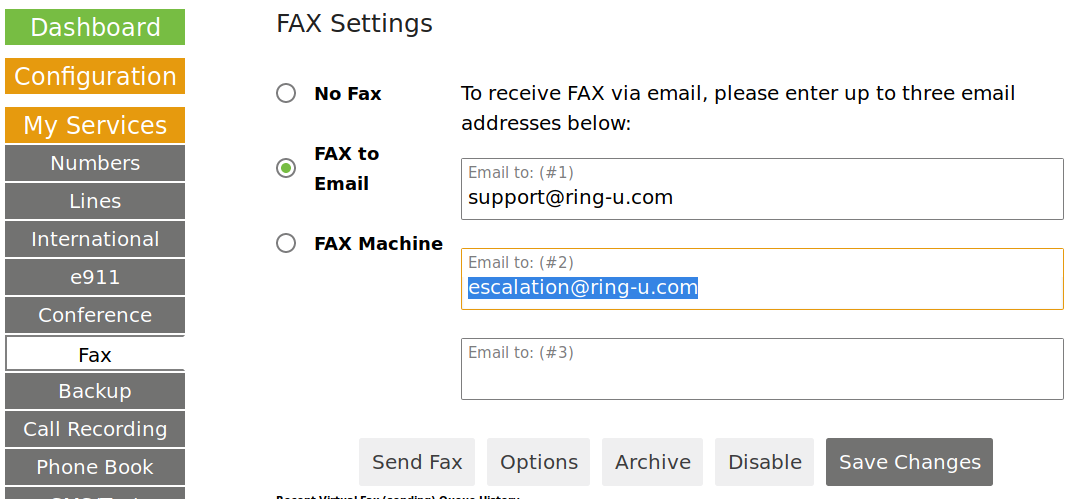
Task: Select the FAX Machine radio option
Action: point(286,243)
